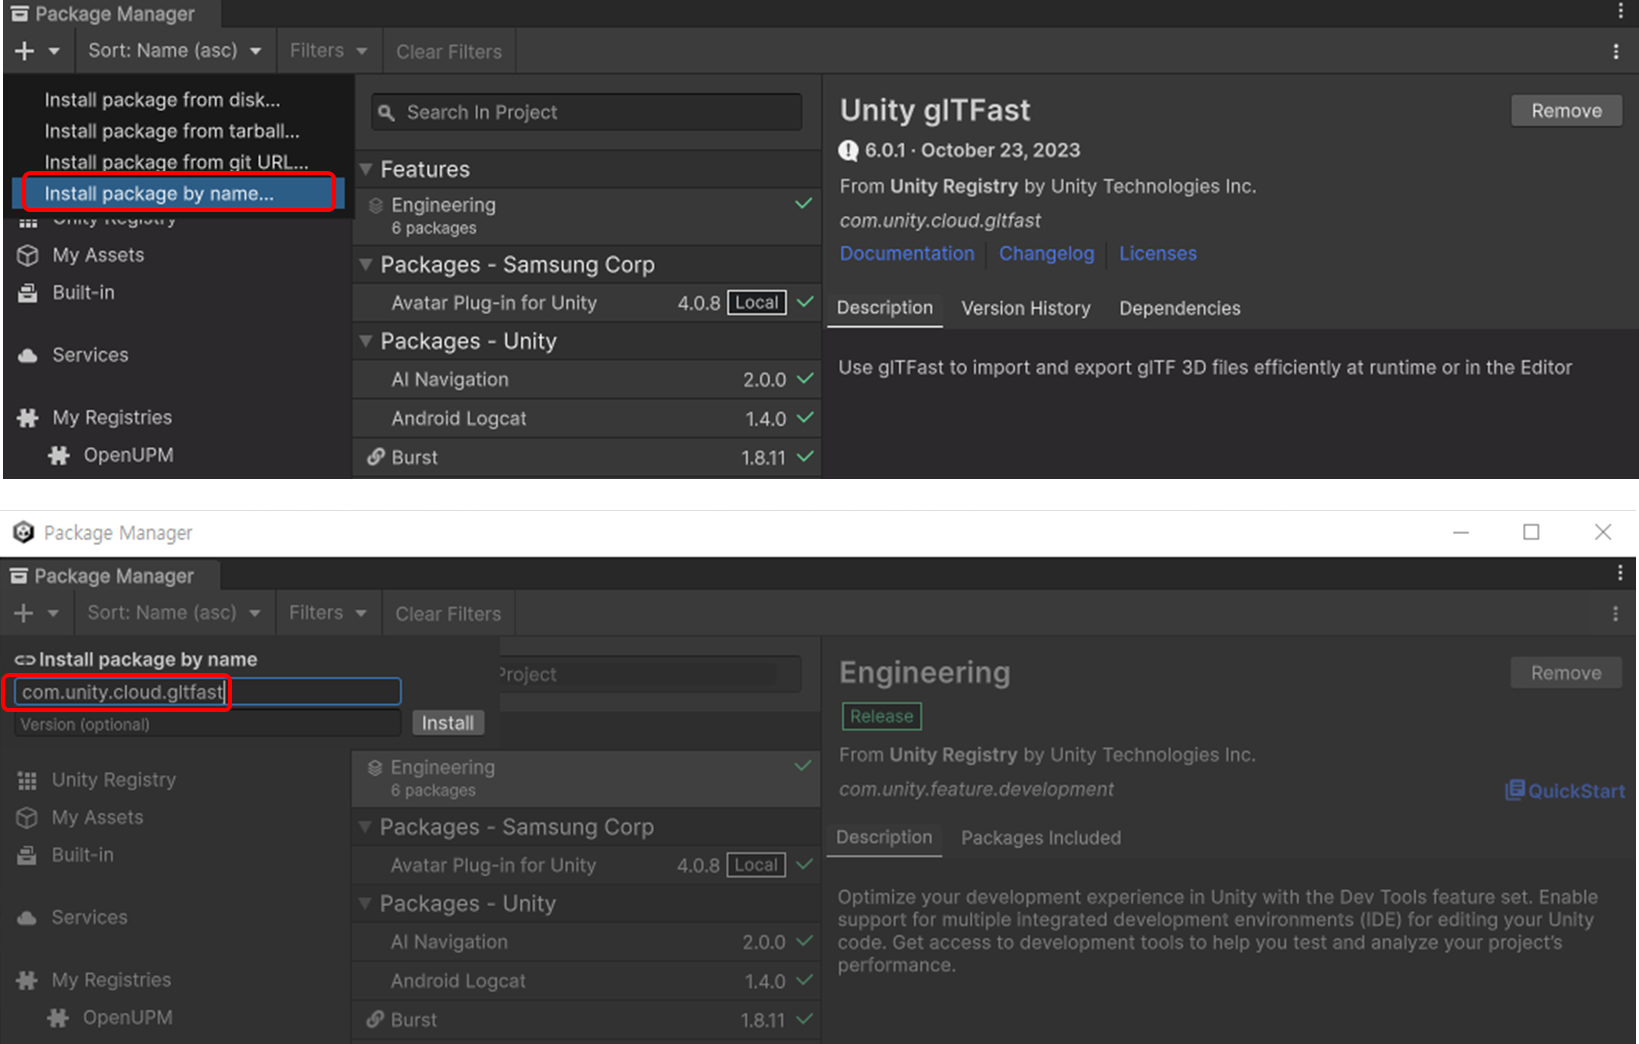This screenshot has width=1639, height=1044.
Task: Click Version (optional) input field
Action: coord(207,724)
